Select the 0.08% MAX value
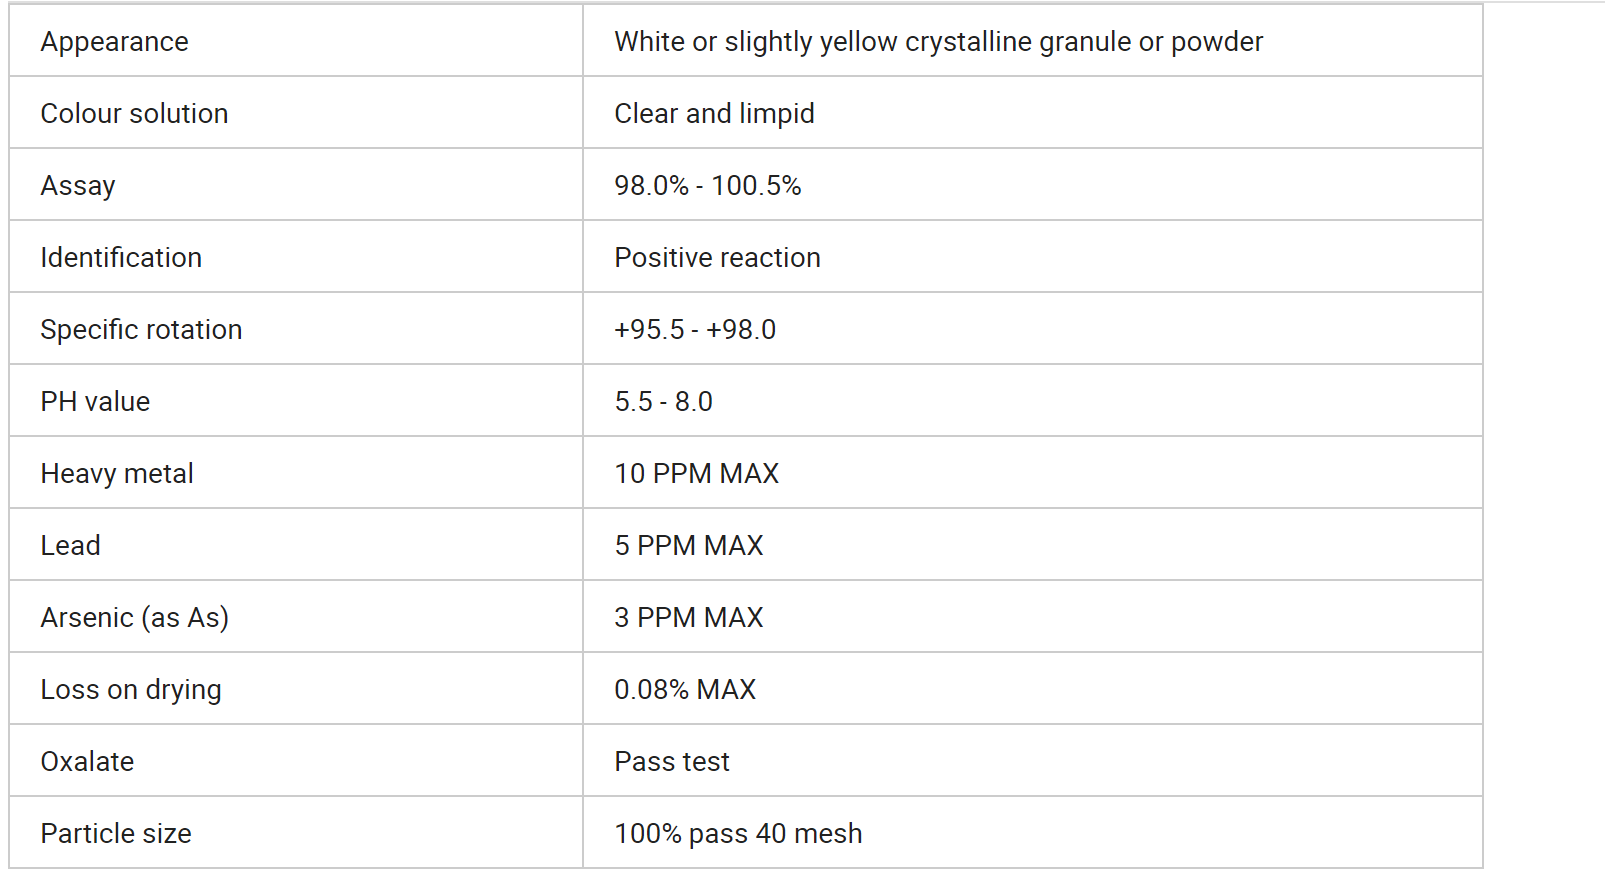This screenshot has height=885, width=1605. tap(685, 690)
